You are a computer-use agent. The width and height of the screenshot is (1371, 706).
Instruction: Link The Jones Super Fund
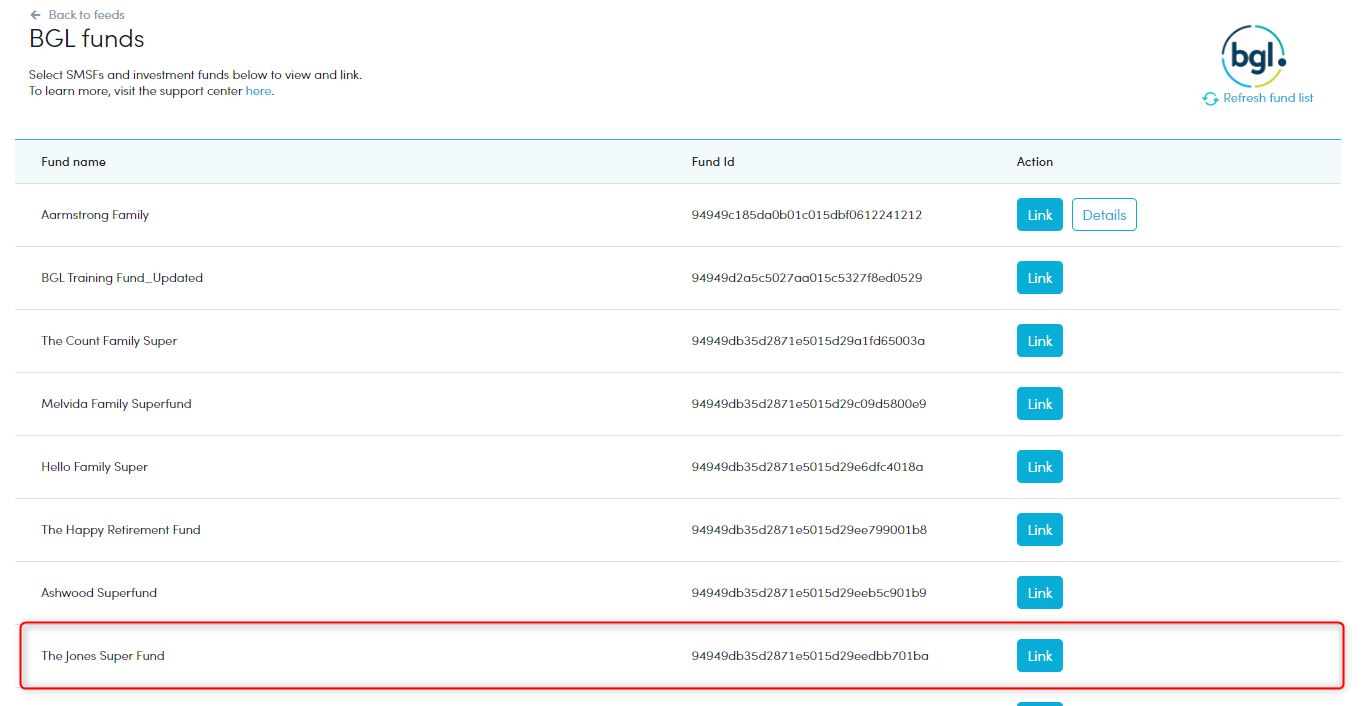(x=1040, y=656)
